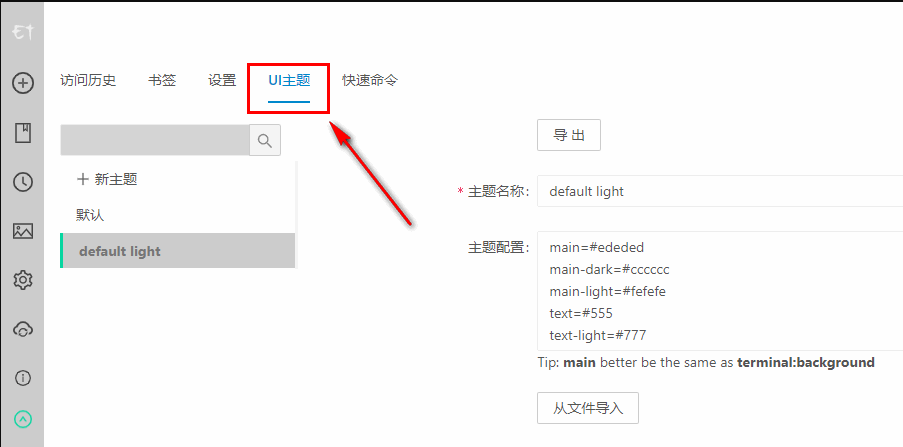Open the 快速命令 tab

pos(370,80)
